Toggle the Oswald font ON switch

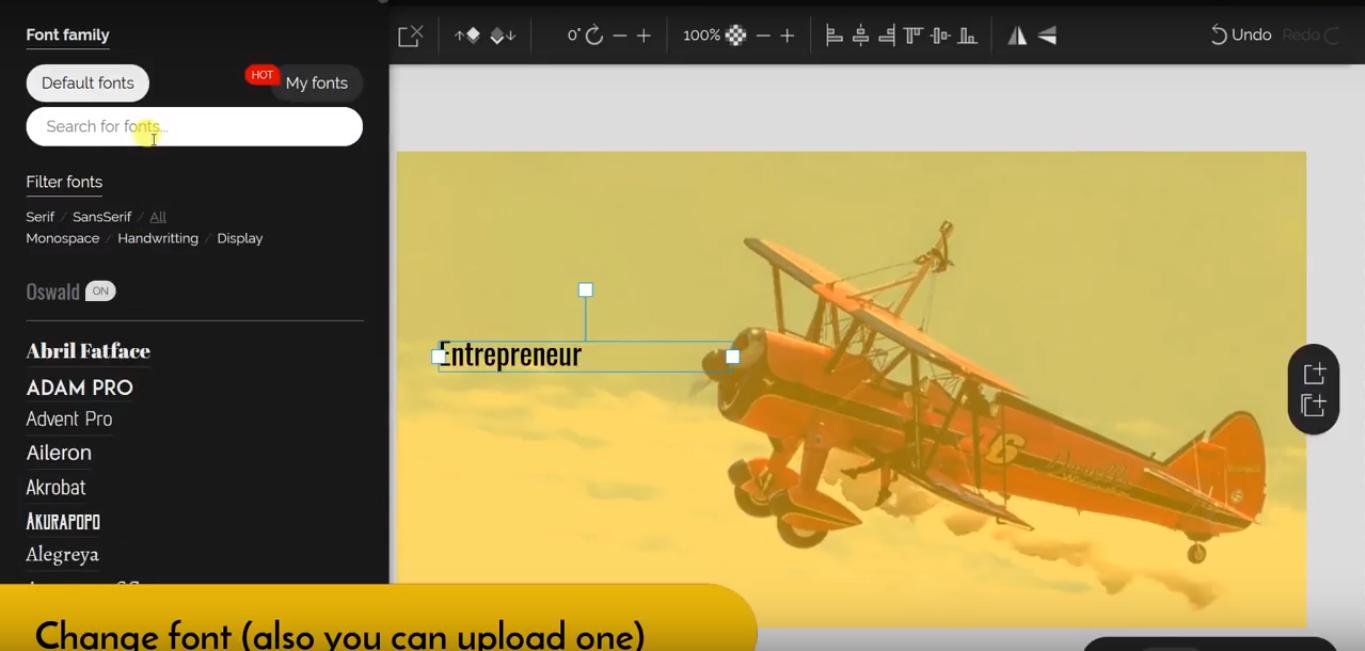(100, 291)
